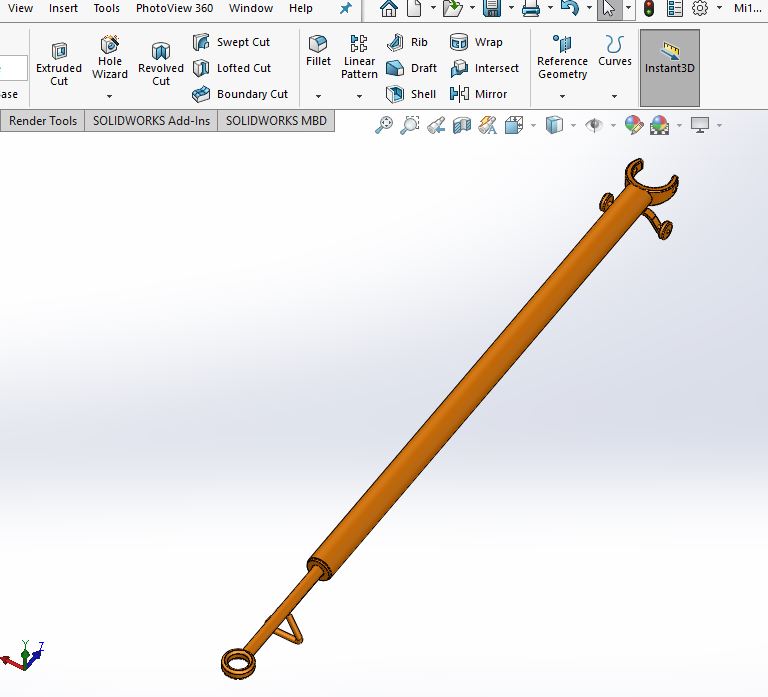The height and width of the screenshot is (697, 768).
Task: Open the PhotoView 360 menu
Action: tap(174, 8)
